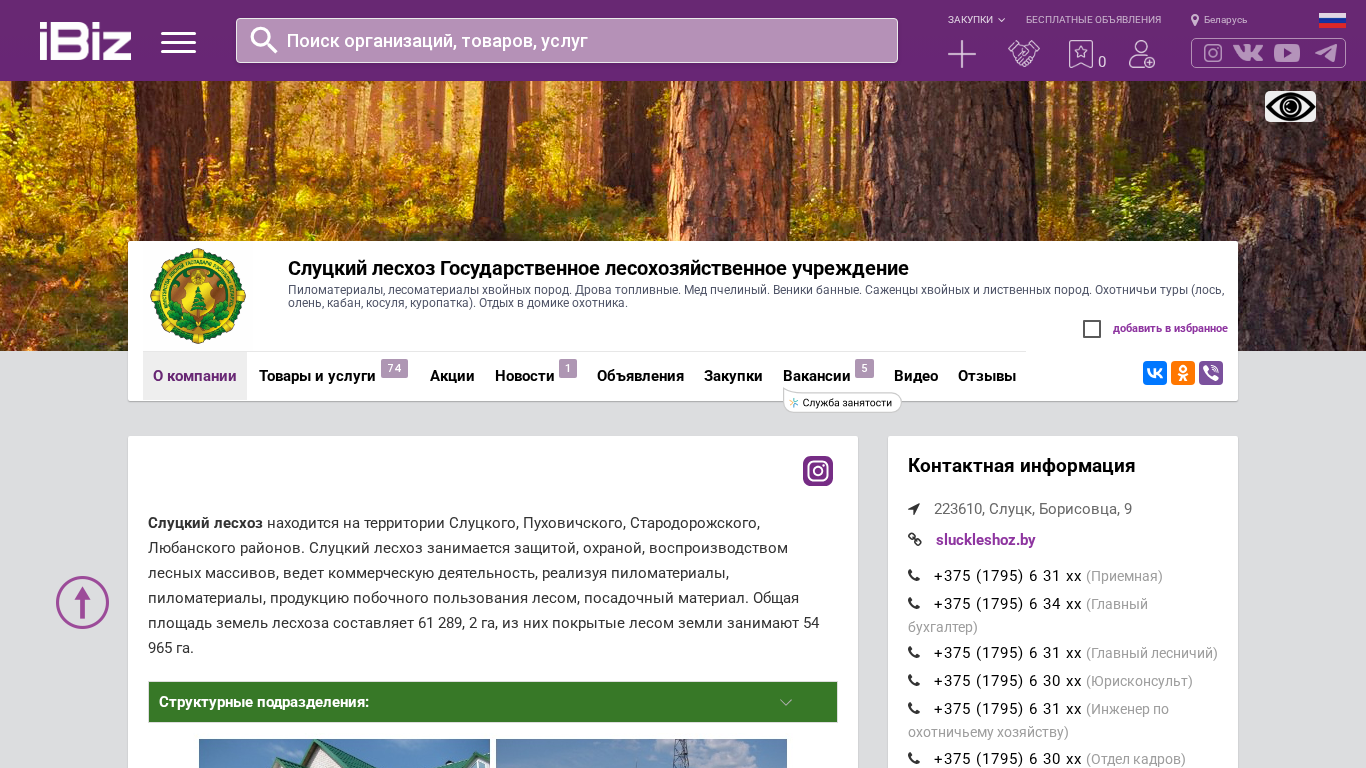1366x768 pixels.
Task: Open the hamburger main menu
Action: [178, 42]
